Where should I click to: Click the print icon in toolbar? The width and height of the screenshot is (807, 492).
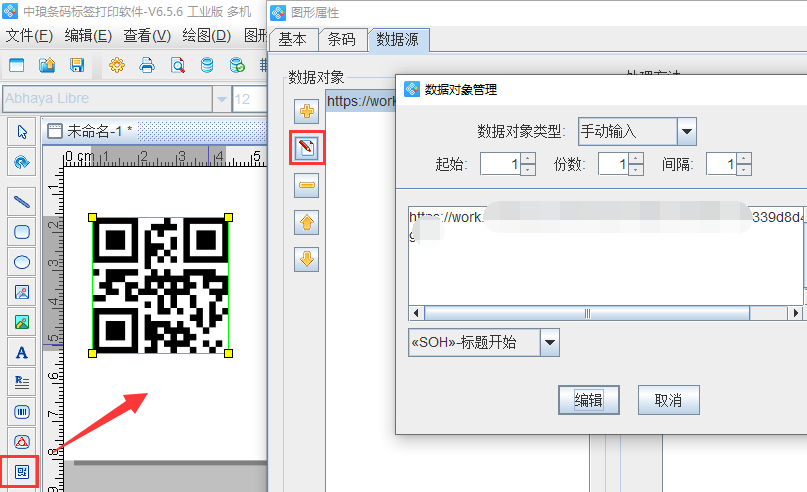[147, 65]
